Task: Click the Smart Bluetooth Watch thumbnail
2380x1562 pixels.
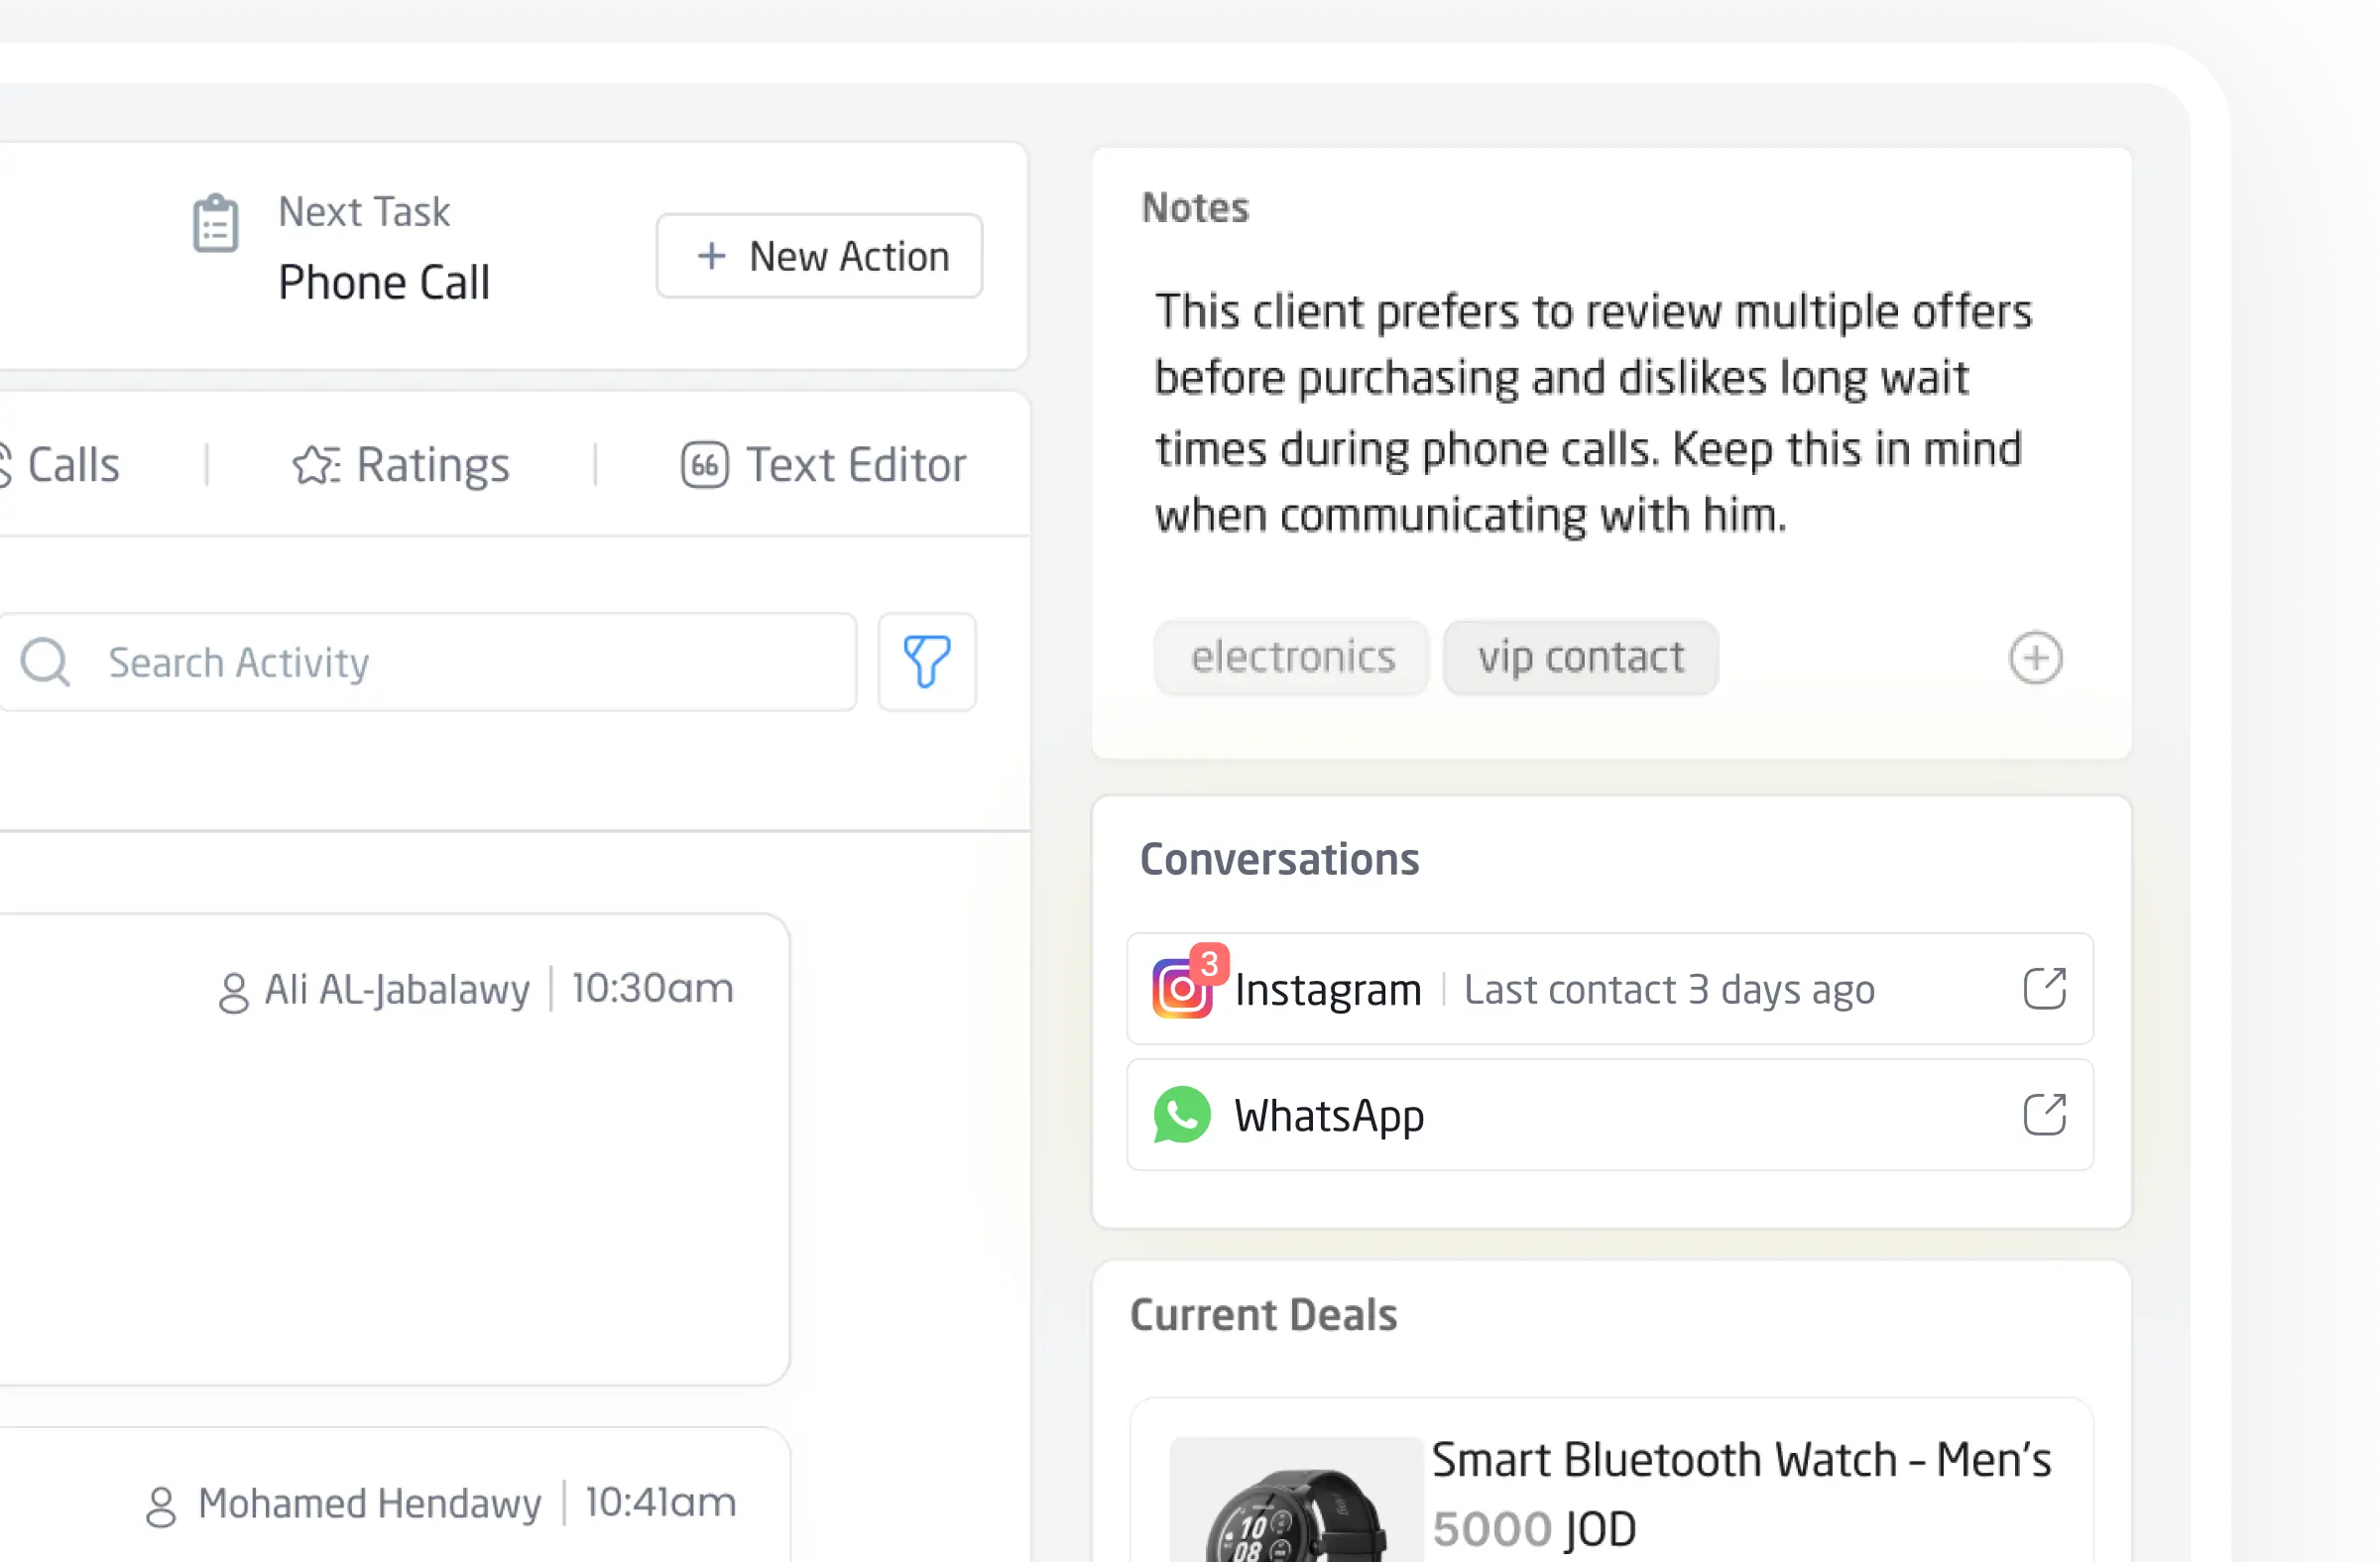Action: point(1297,1500)
